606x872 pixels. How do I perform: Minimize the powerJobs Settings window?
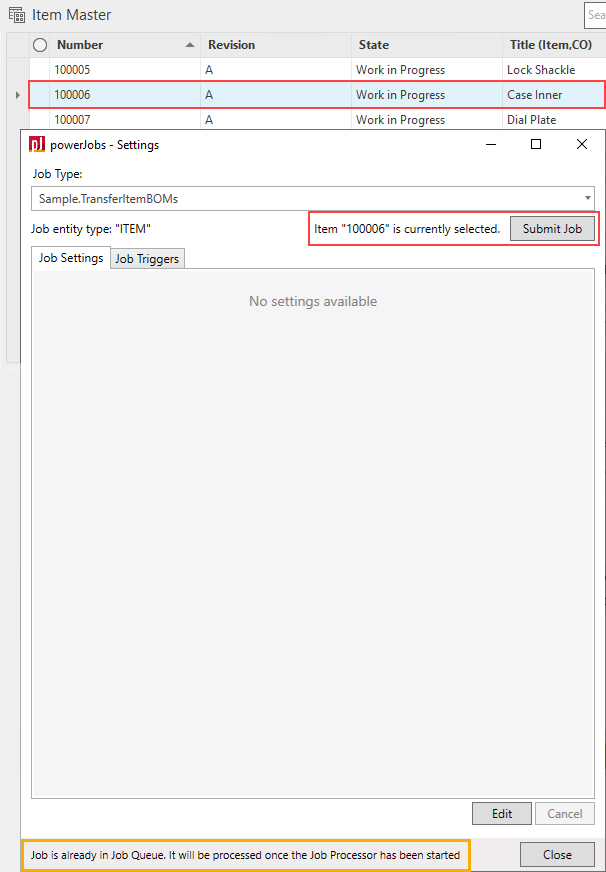pyautogui.click(x=491, y=145)
